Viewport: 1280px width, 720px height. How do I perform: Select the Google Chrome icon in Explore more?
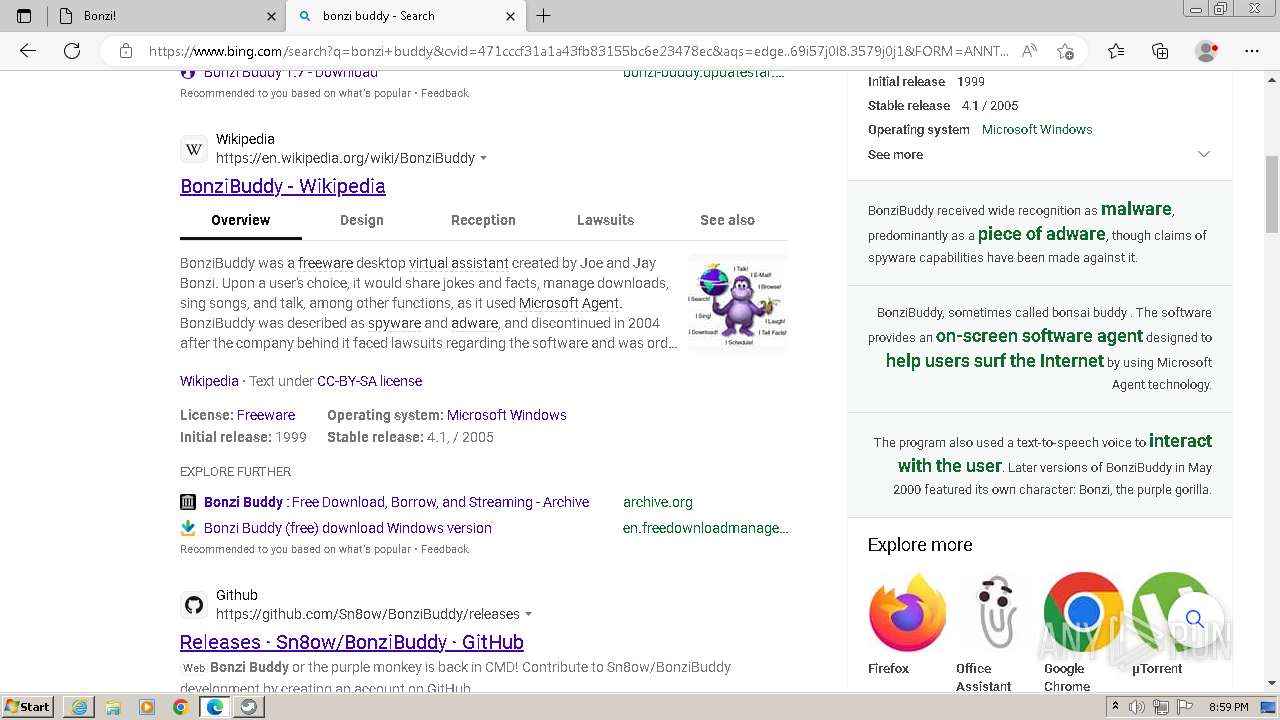point(1083,613)
